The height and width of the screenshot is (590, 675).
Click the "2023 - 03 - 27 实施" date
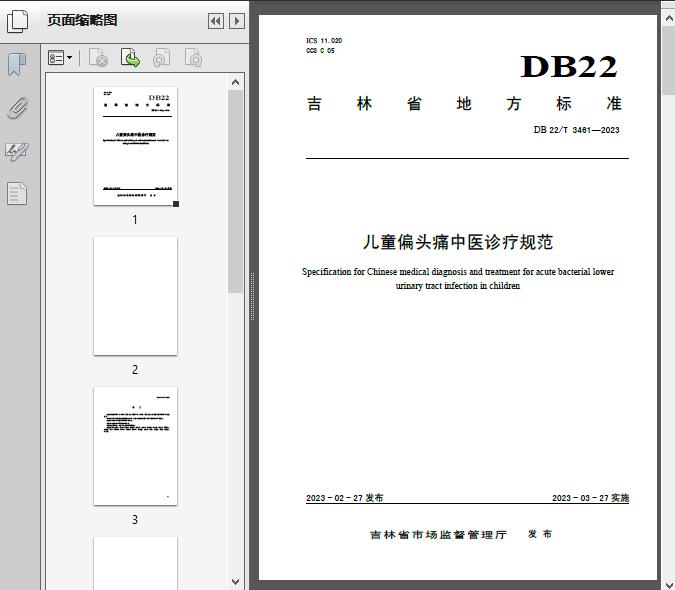click(591, 498)
